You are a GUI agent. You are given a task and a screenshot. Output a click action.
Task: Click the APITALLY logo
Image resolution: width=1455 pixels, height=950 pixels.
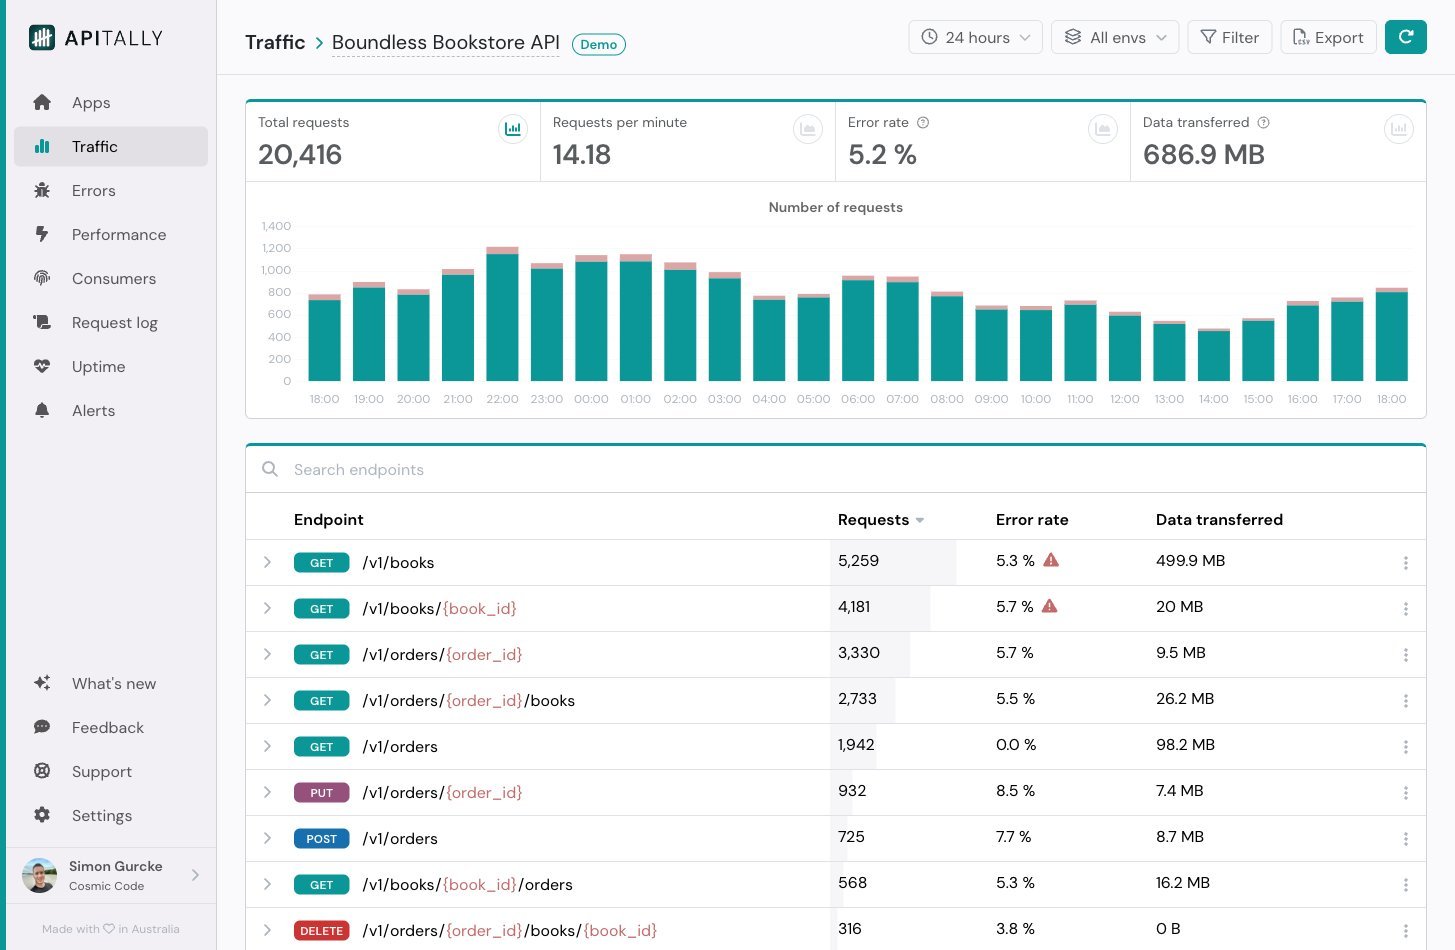coord(96,38)
